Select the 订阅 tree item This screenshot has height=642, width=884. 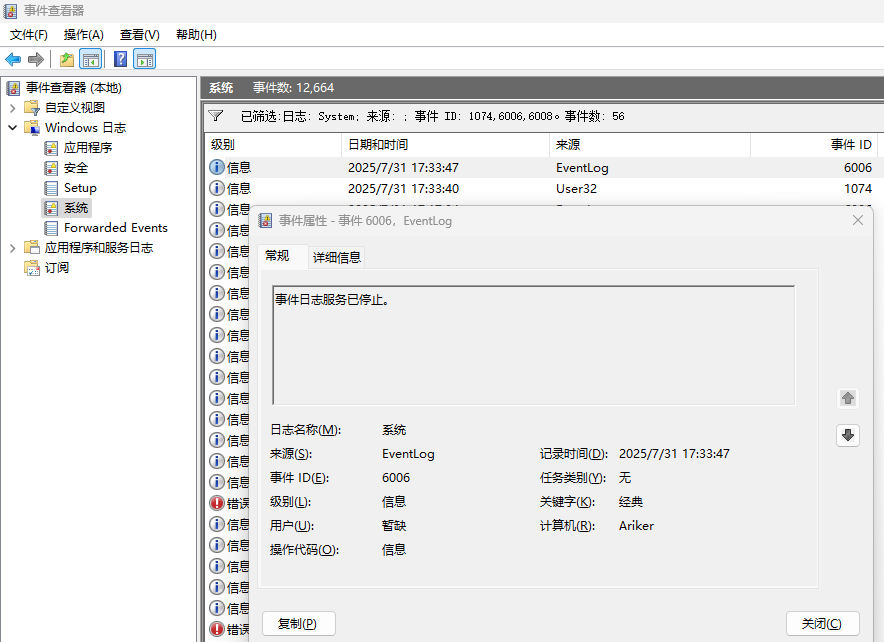pos(56,268)
